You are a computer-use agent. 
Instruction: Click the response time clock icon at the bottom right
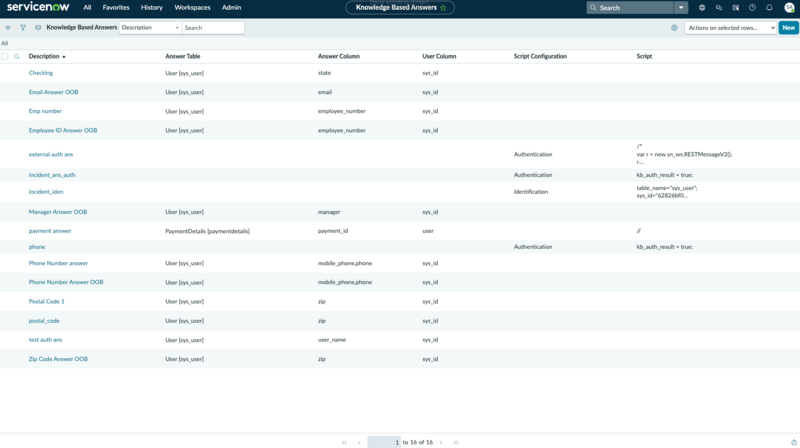tap(794, 442)
